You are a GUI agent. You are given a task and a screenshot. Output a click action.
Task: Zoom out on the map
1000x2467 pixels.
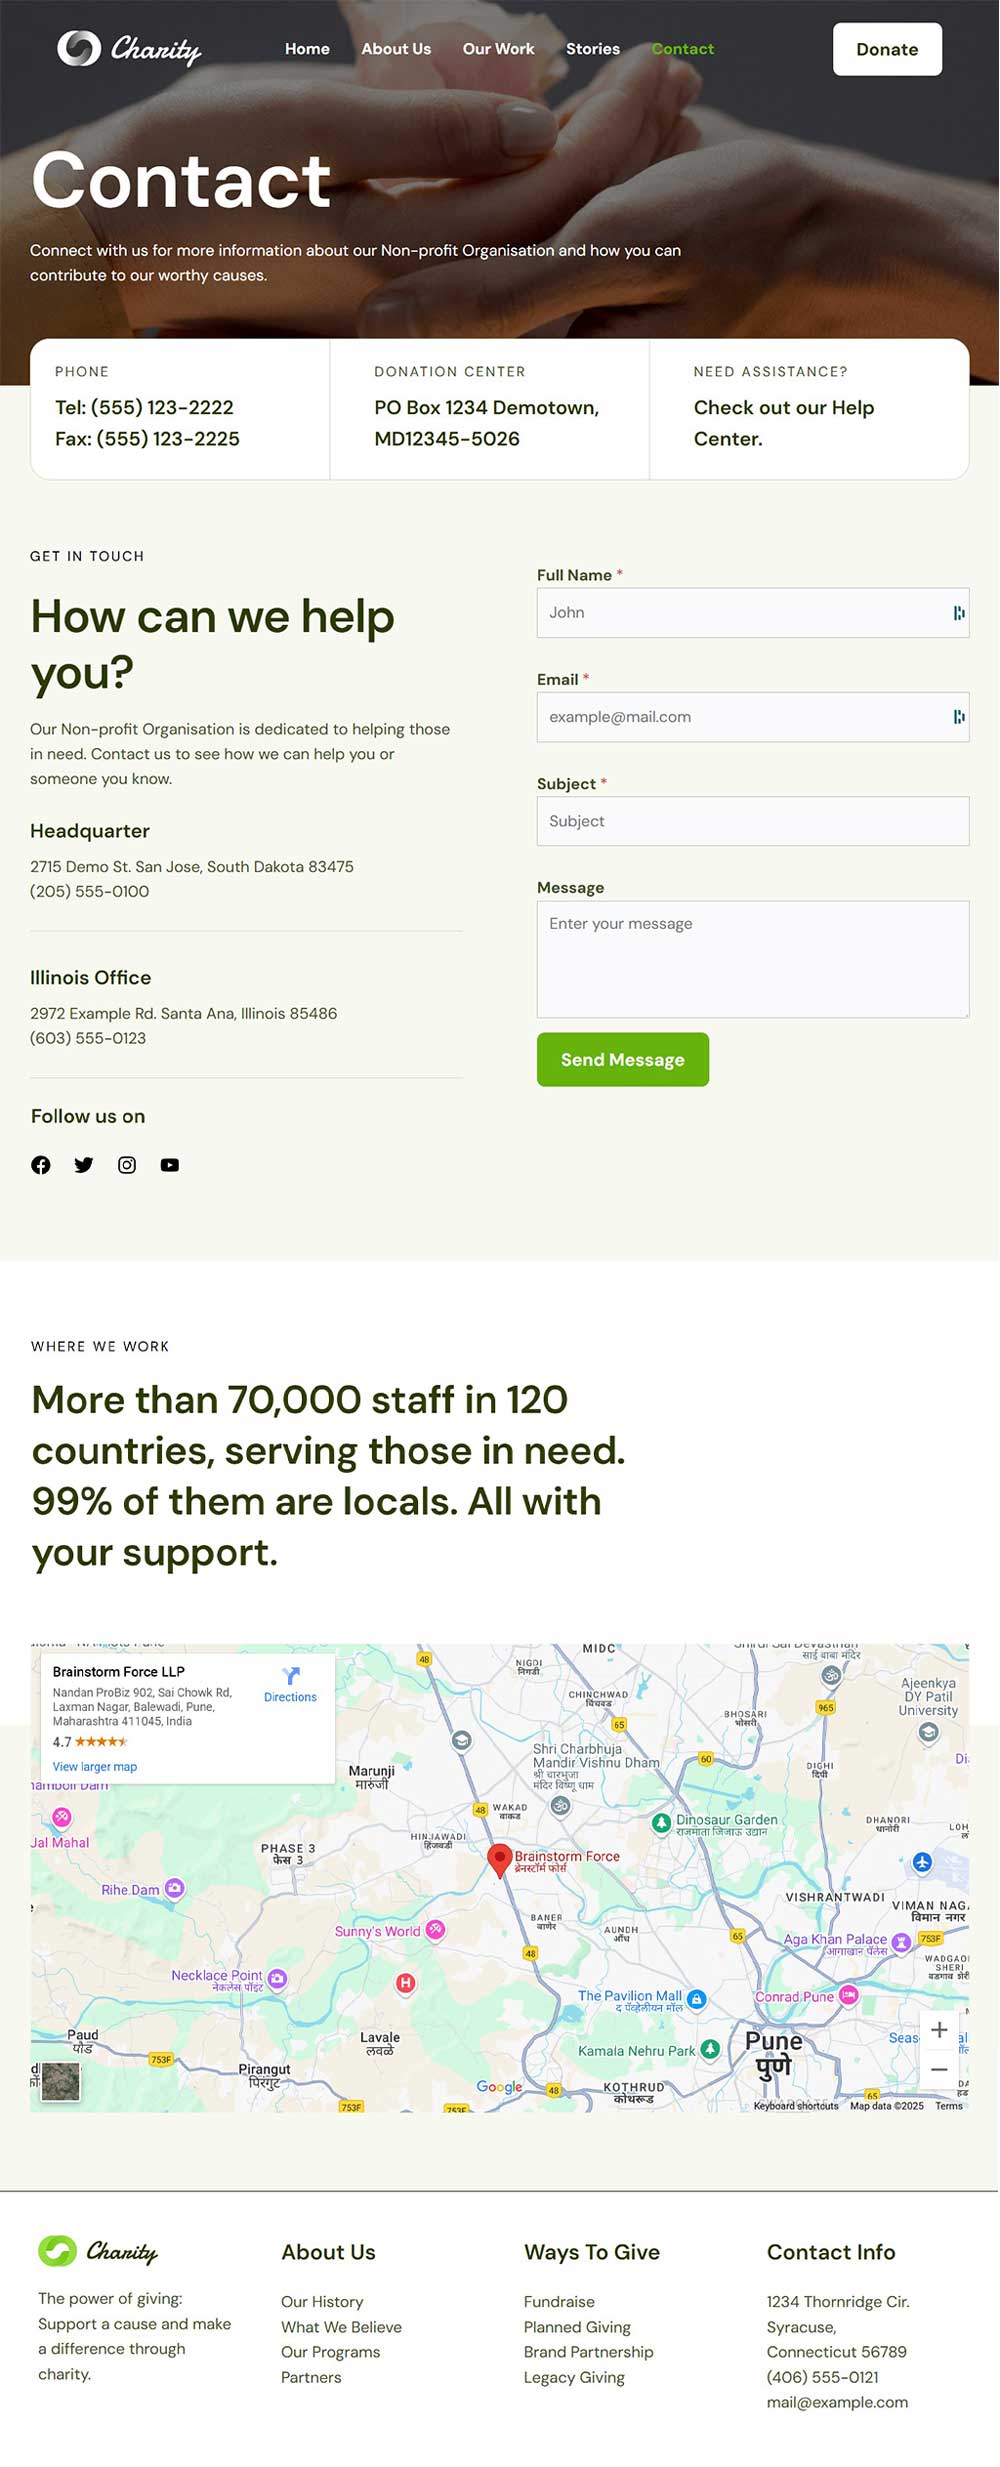(939, 2070)
